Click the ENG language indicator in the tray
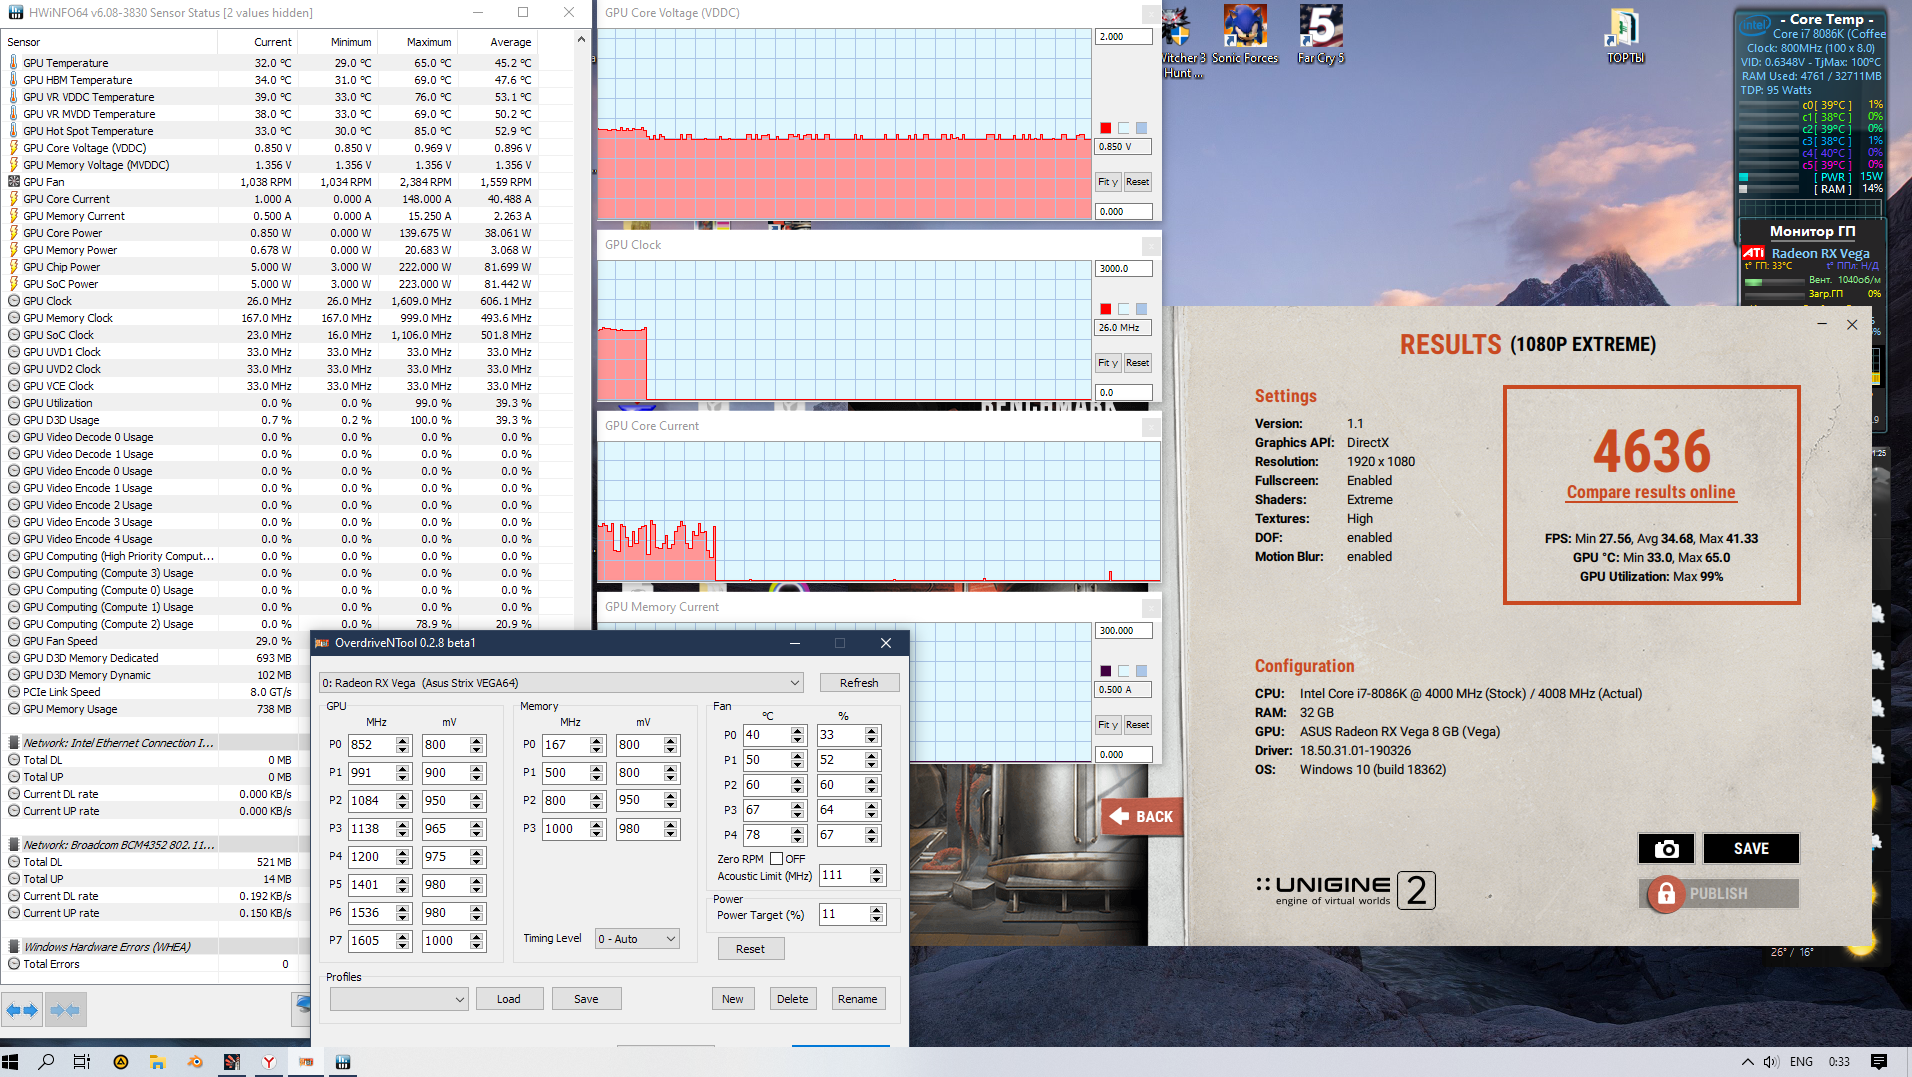 (1801, 1062)
